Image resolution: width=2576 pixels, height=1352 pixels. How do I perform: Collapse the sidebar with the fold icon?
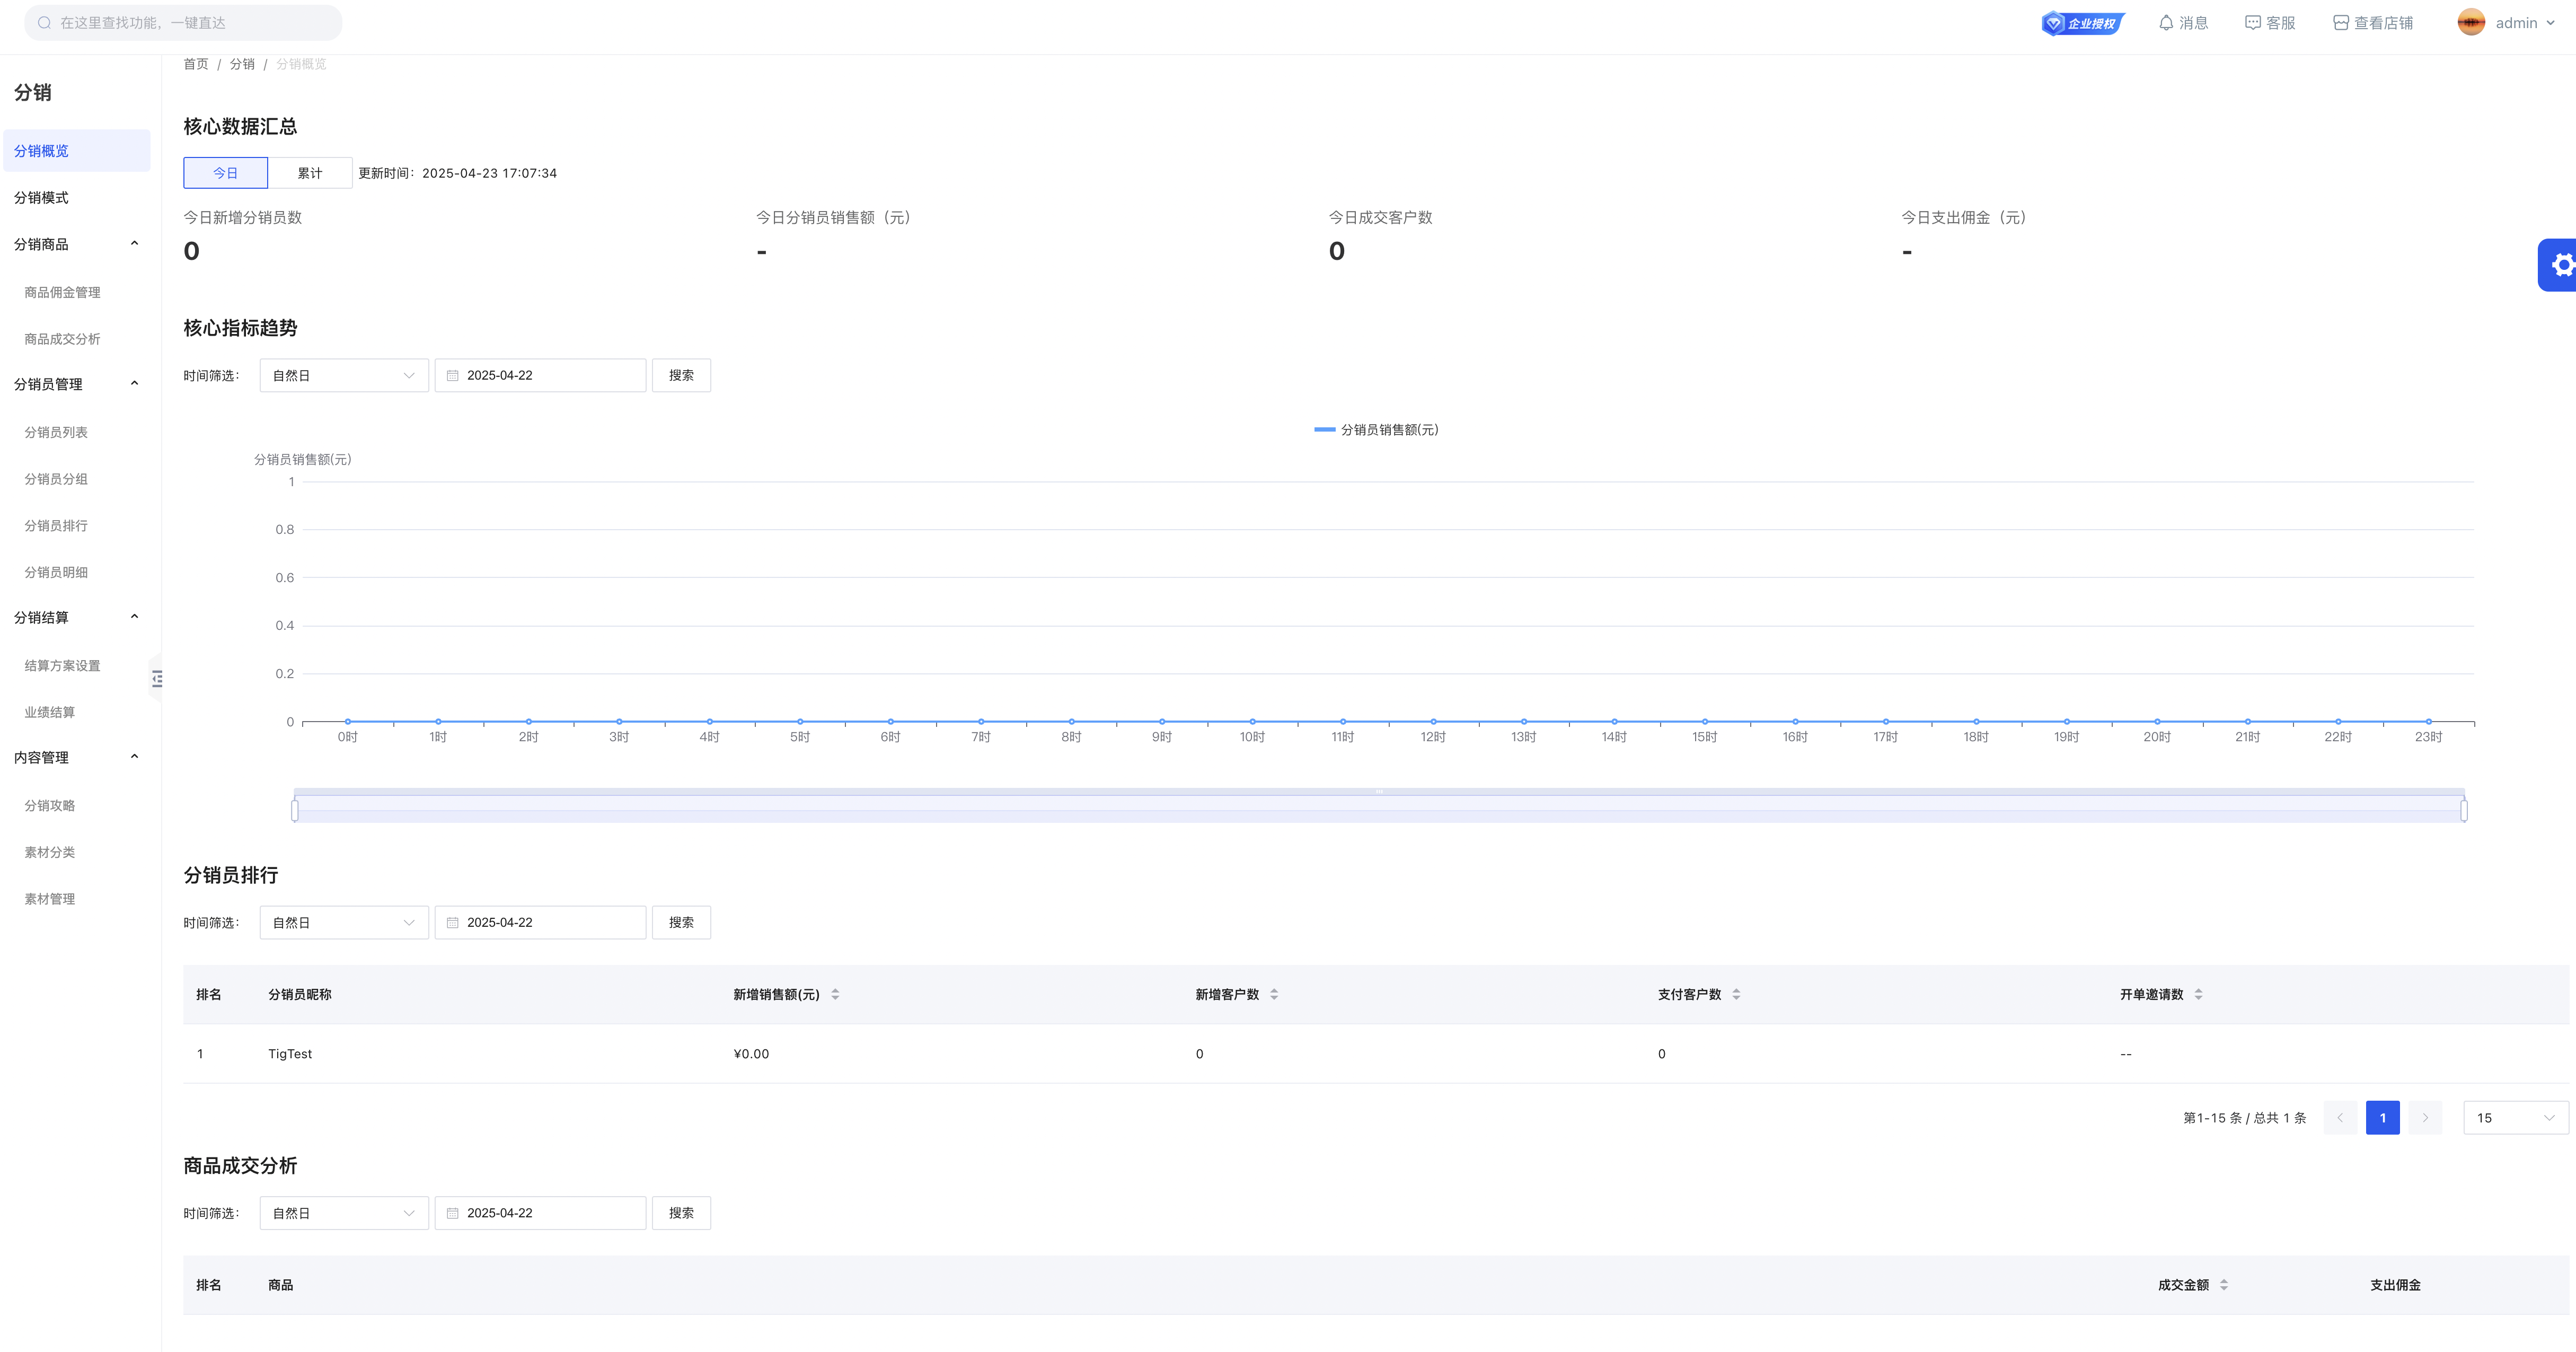(x=156, y=680)
